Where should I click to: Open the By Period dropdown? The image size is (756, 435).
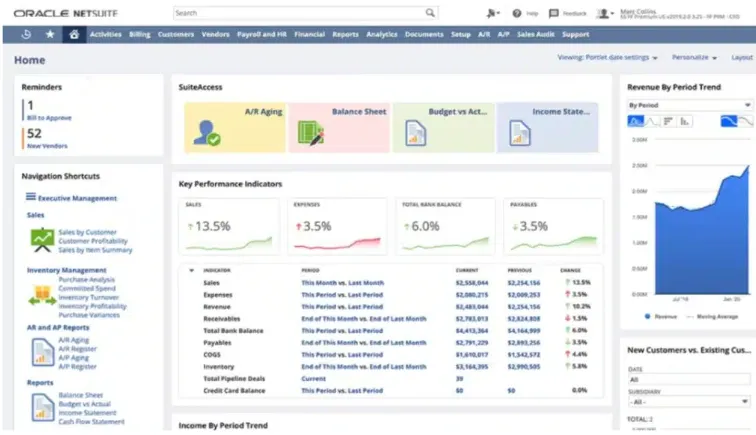click(689, 105)
